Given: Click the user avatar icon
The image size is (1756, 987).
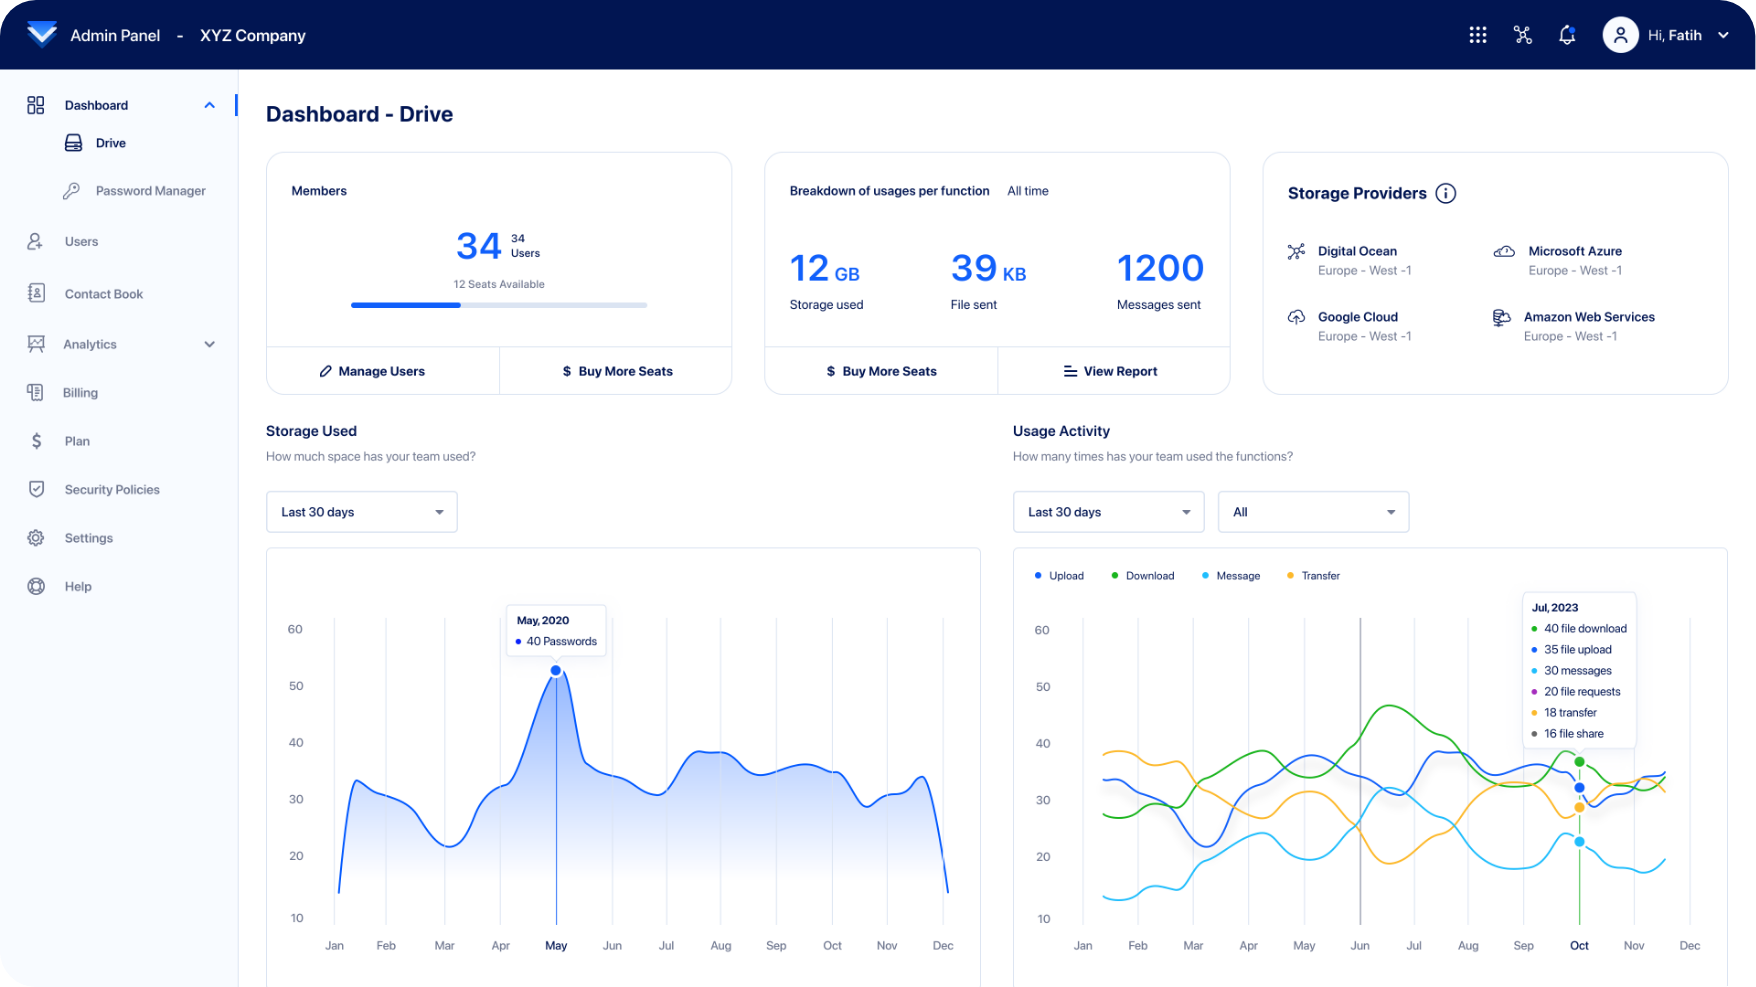Looking at the screenshot, I should click(x=1620, y=35).
